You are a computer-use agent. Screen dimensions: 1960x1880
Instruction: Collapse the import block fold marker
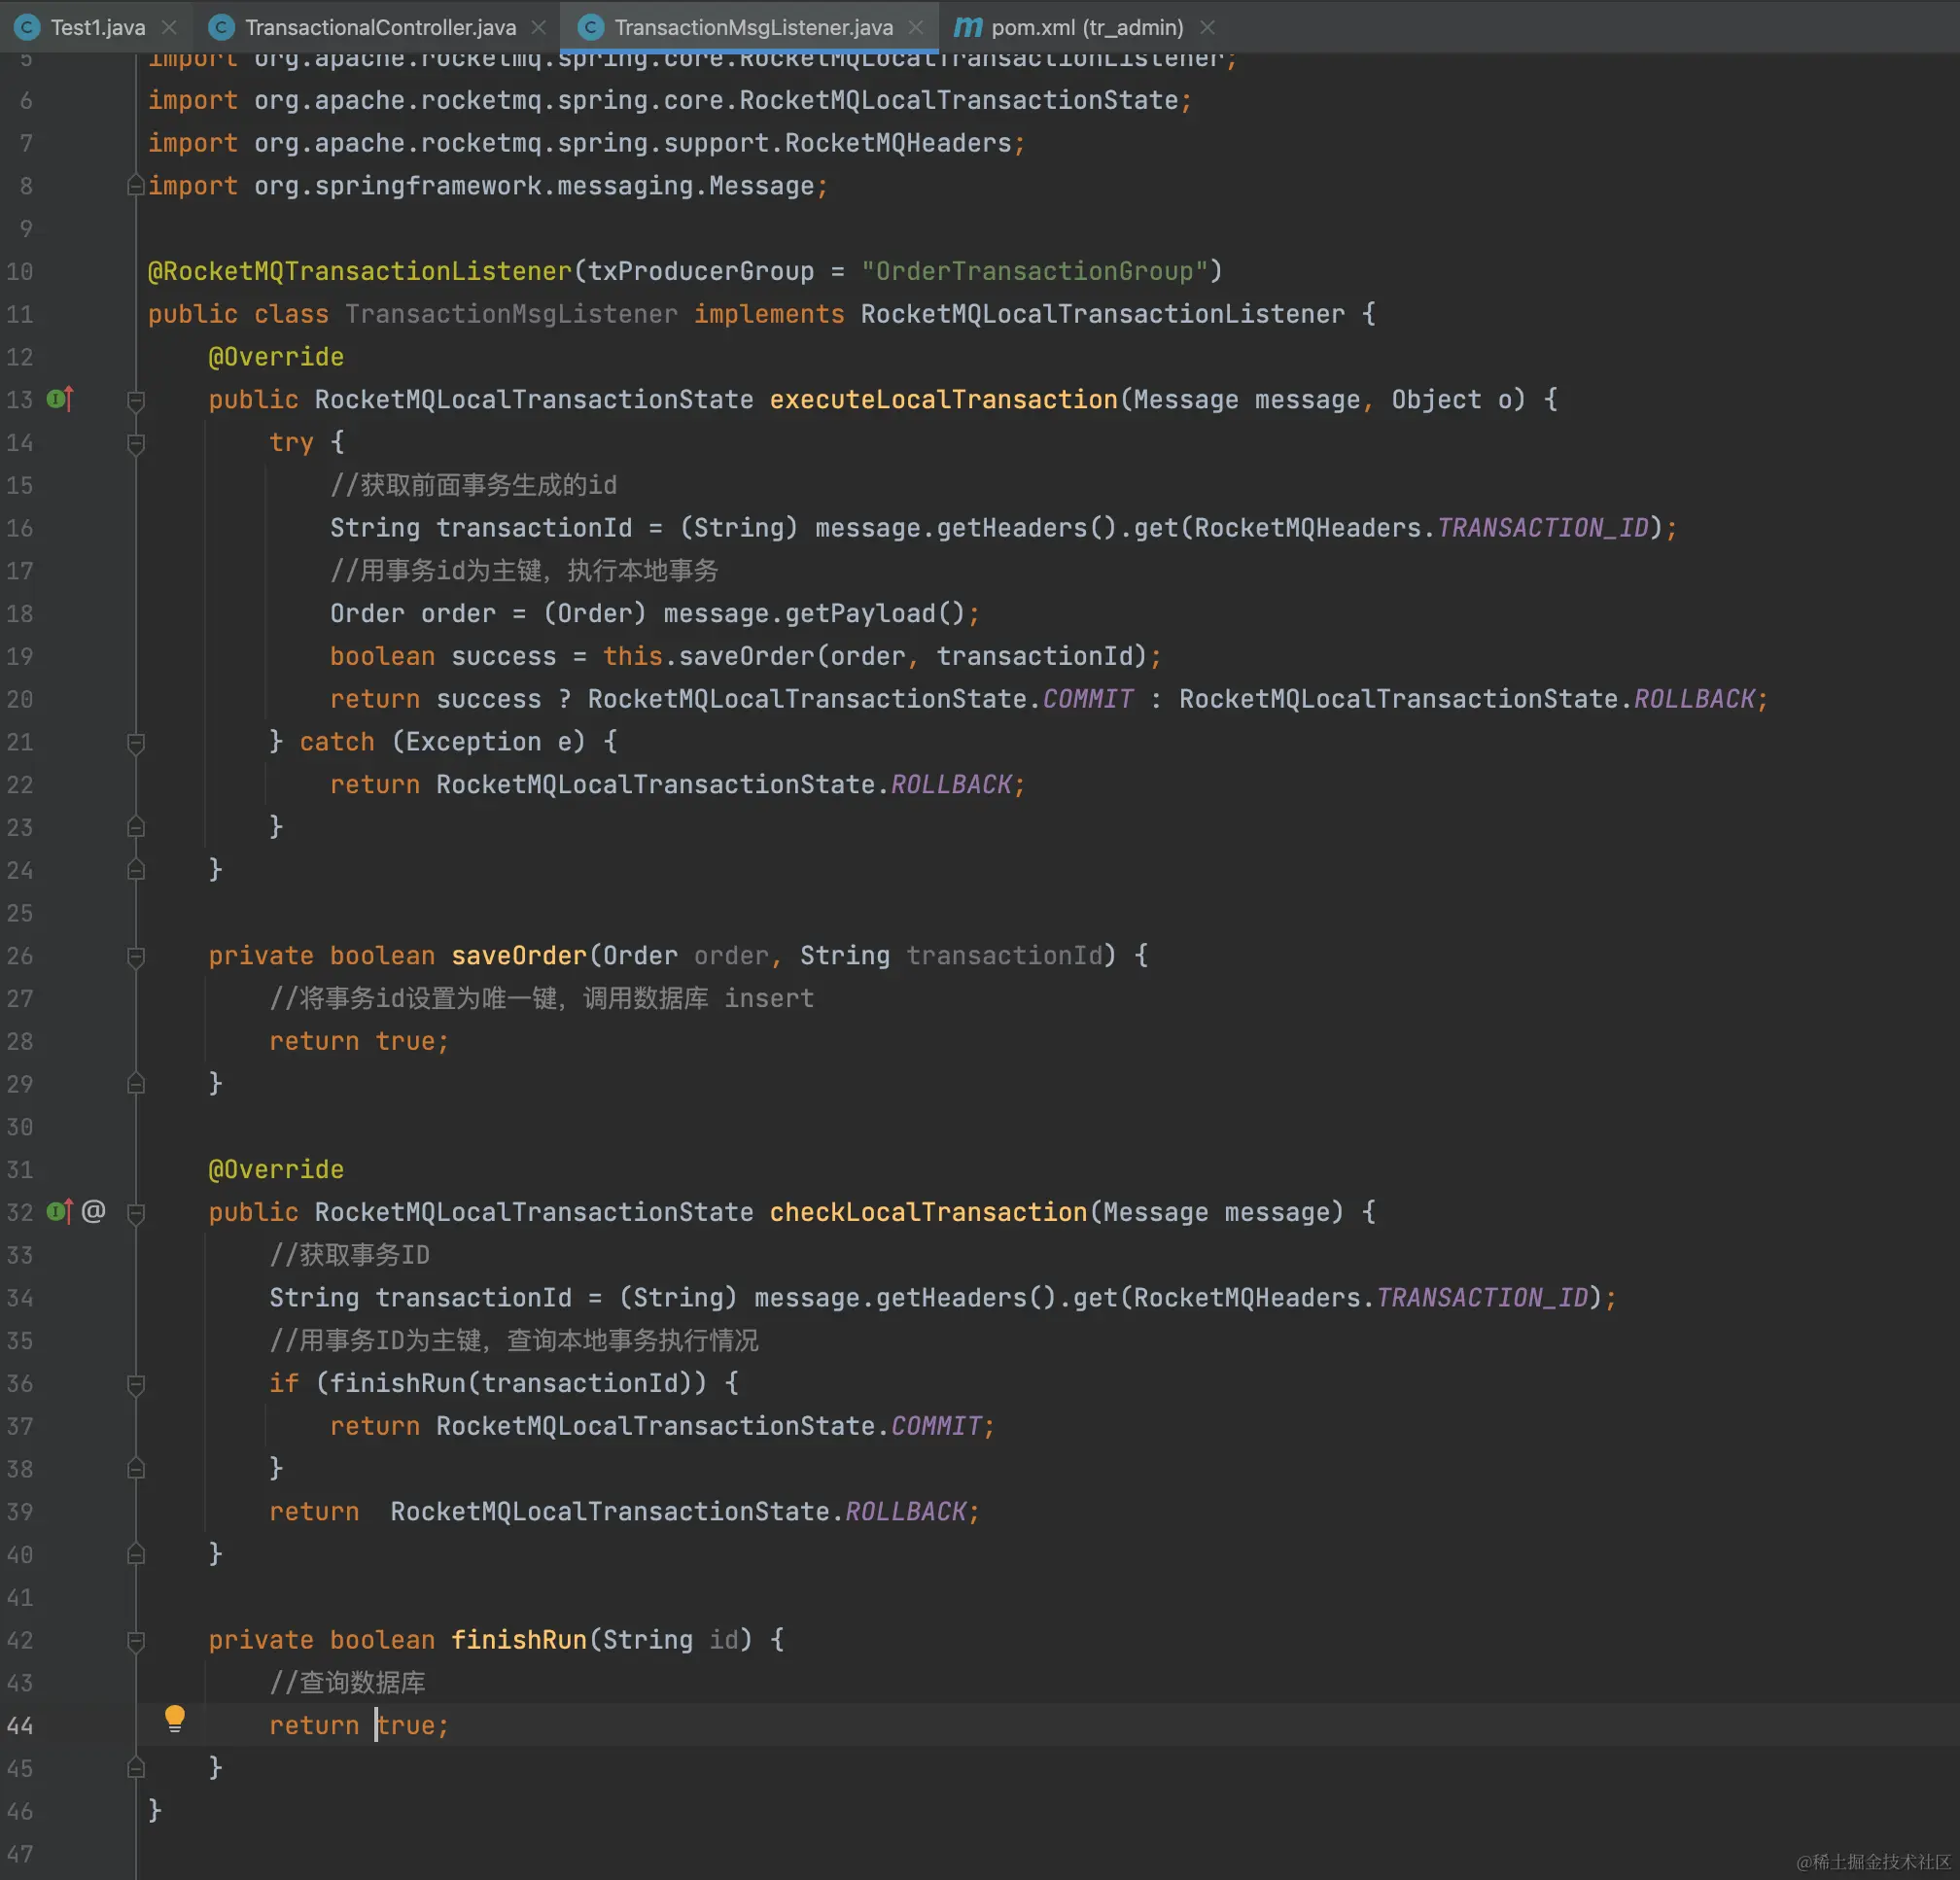[x=136, y=186]
